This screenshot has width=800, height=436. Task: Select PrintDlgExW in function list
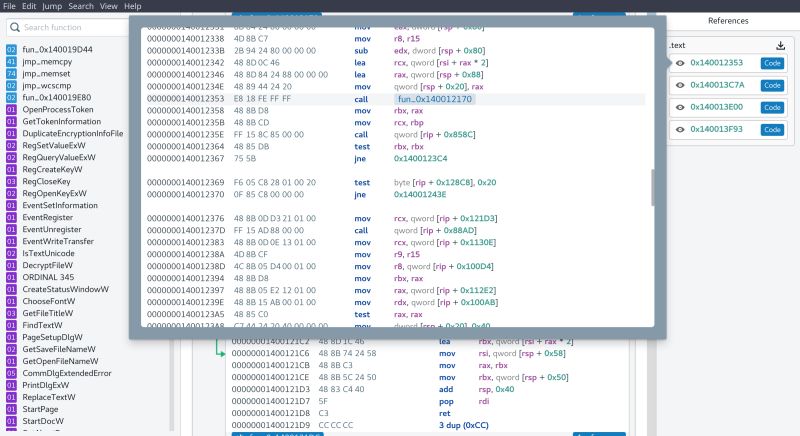(45, 385)
